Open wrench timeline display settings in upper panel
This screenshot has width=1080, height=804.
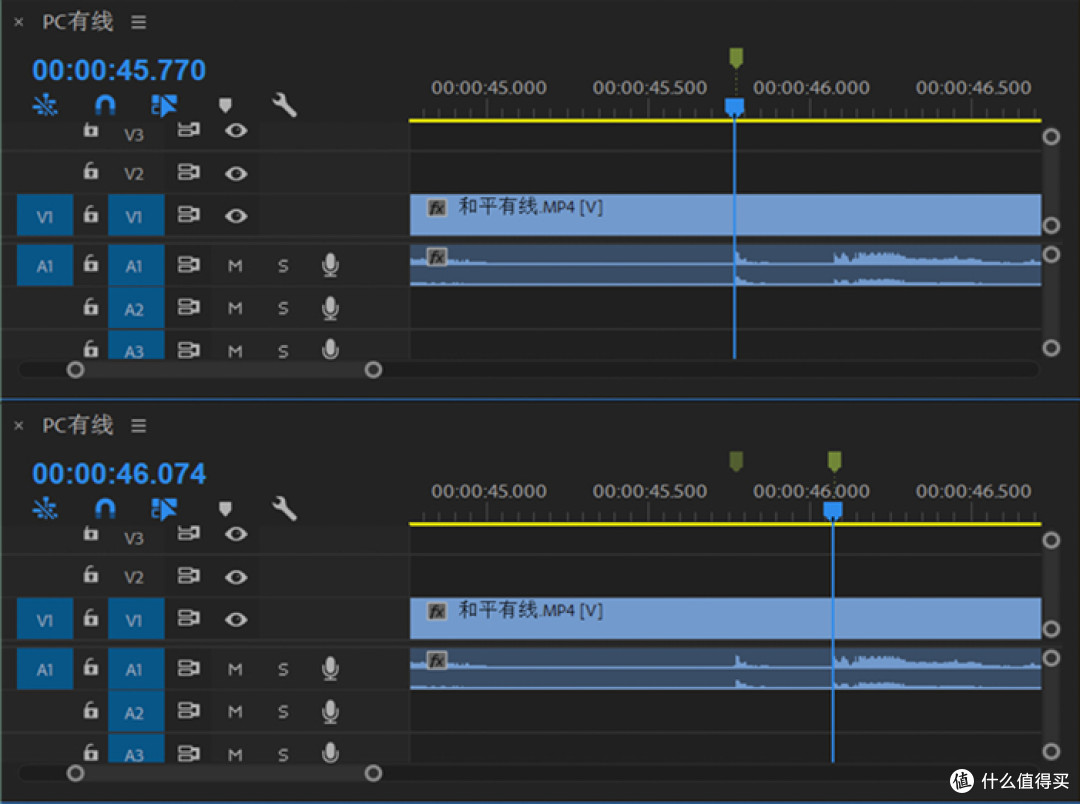[x=284, y=105]
